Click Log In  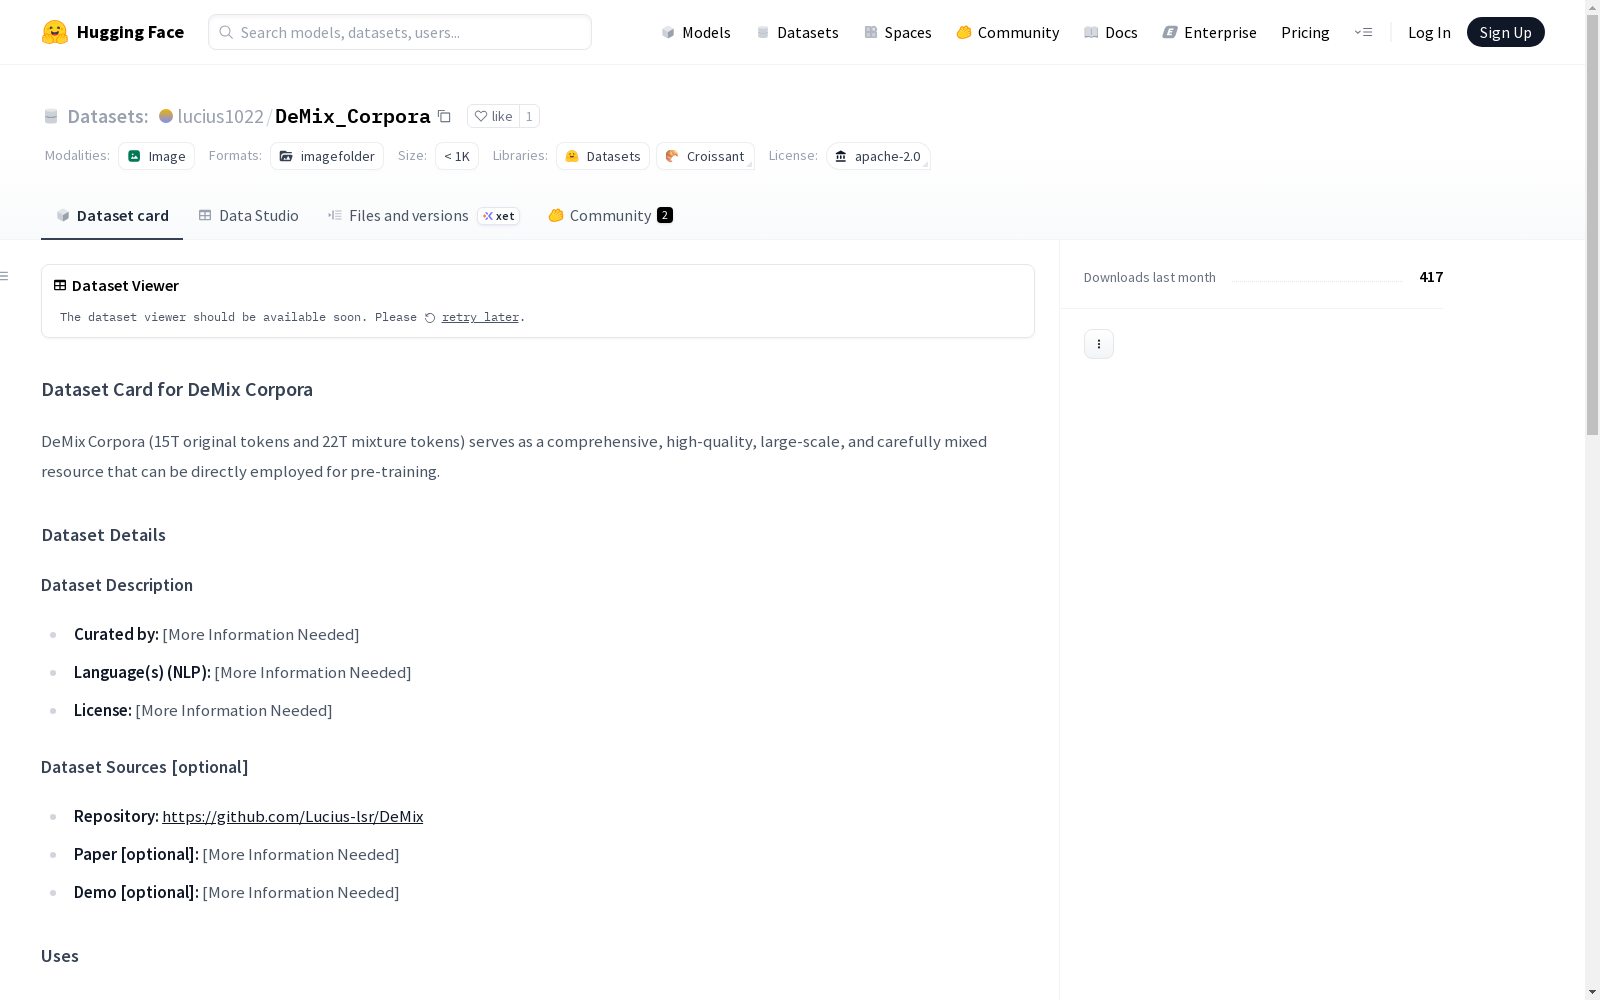coord(1429,32)
